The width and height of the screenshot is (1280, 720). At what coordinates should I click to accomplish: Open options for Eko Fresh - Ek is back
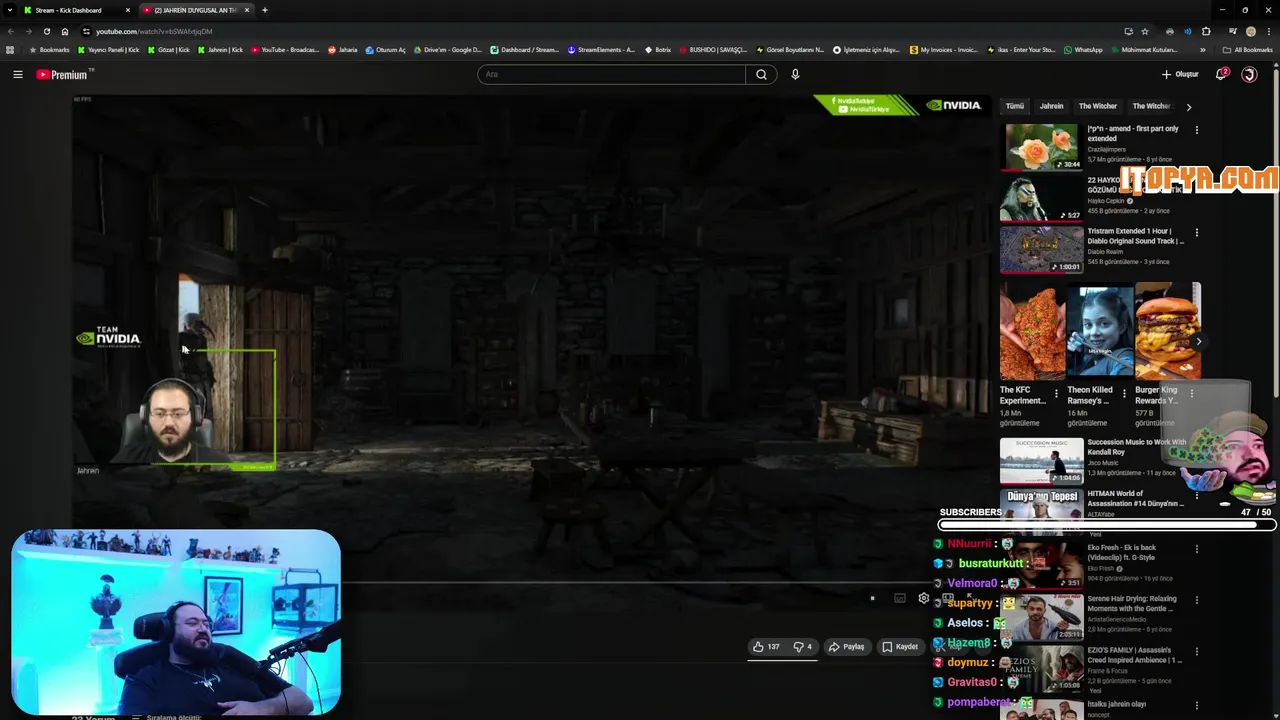coord(1196,549)
